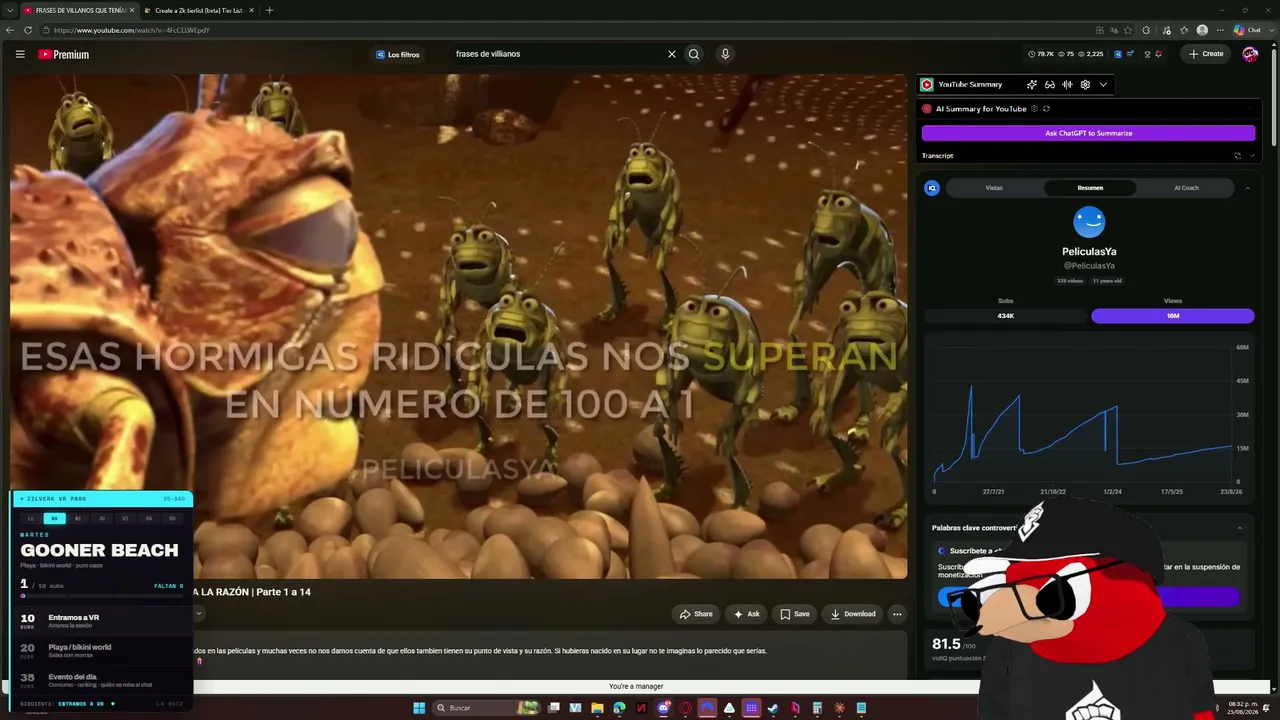Go to YouTube Premium home logo
The width and height of the screenshot is (1280, 720).
pos(64,54)
